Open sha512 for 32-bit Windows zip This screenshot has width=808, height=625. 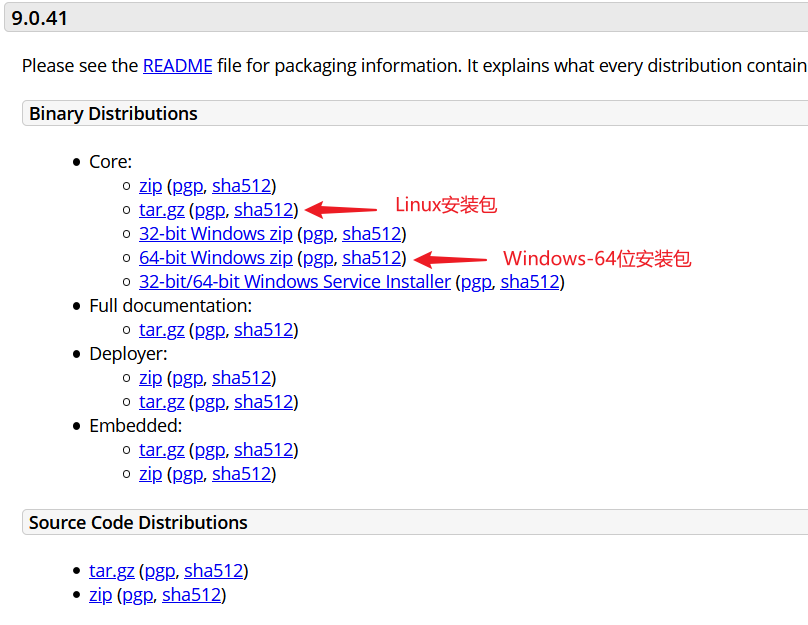coord(371,234)
